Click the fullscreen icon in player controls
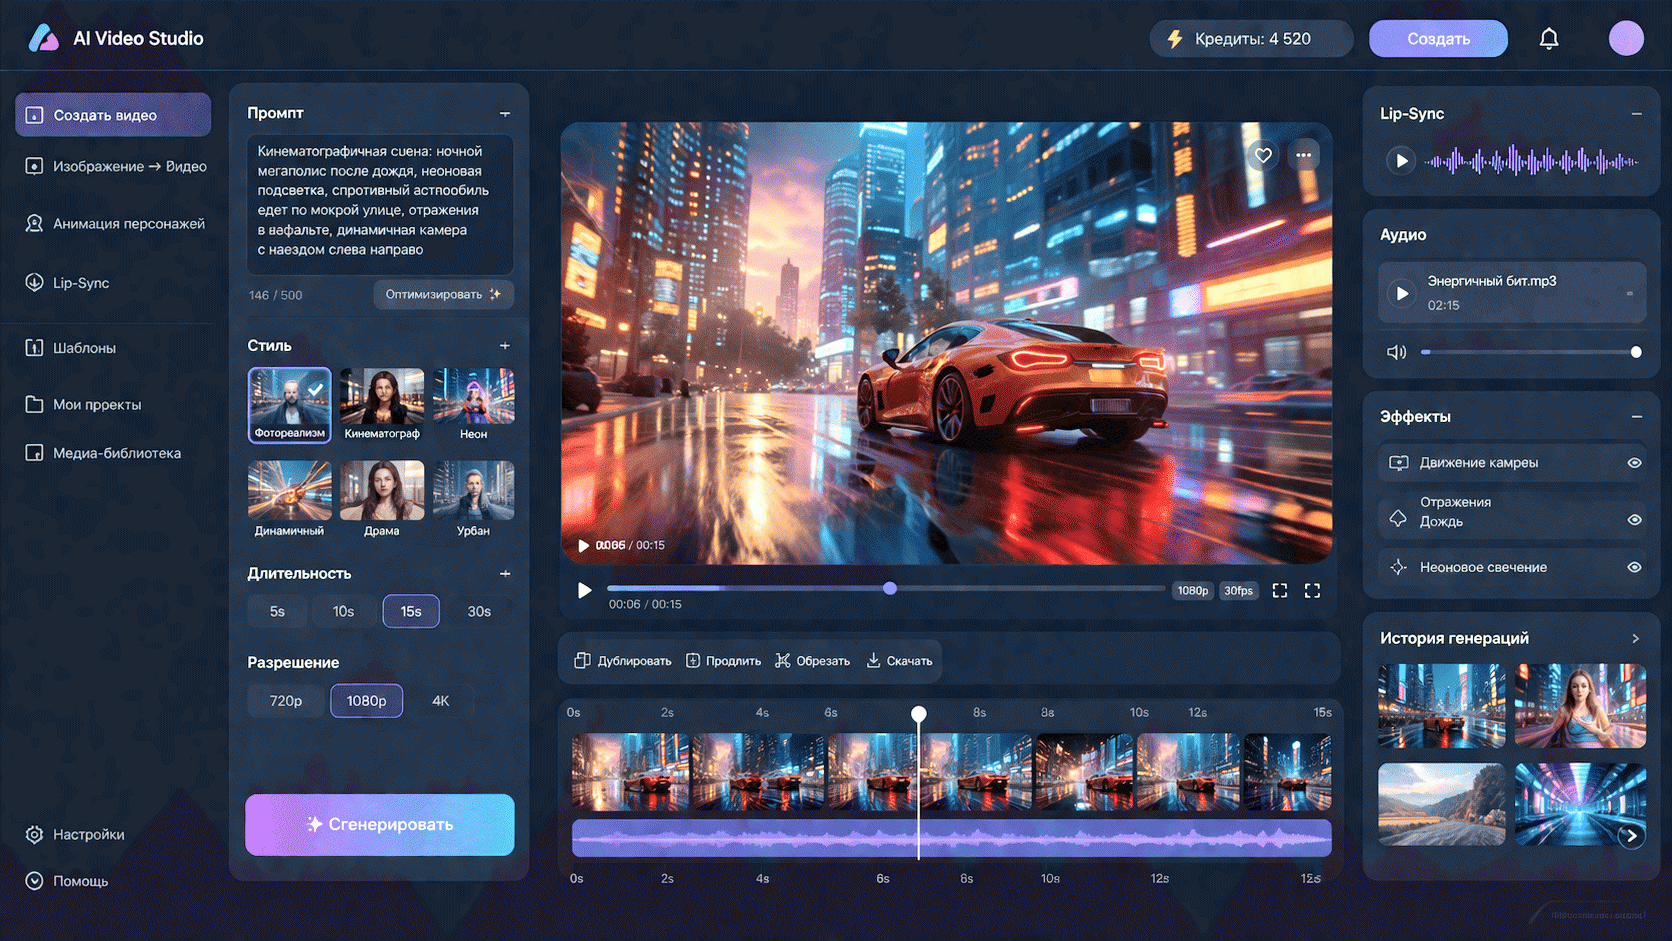This screenshot has height=941, width=1672. (x=1312, y=591)
